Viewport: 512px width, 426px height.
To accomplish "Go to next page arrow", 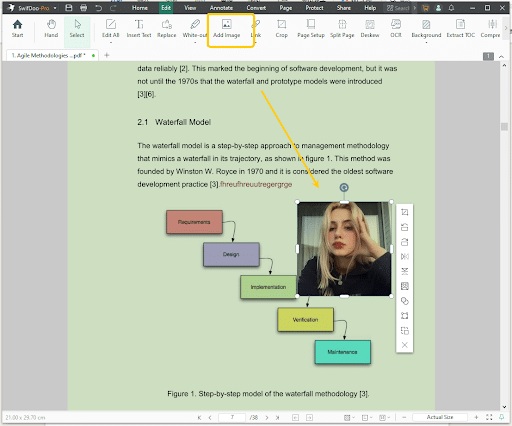I will 267,417.
